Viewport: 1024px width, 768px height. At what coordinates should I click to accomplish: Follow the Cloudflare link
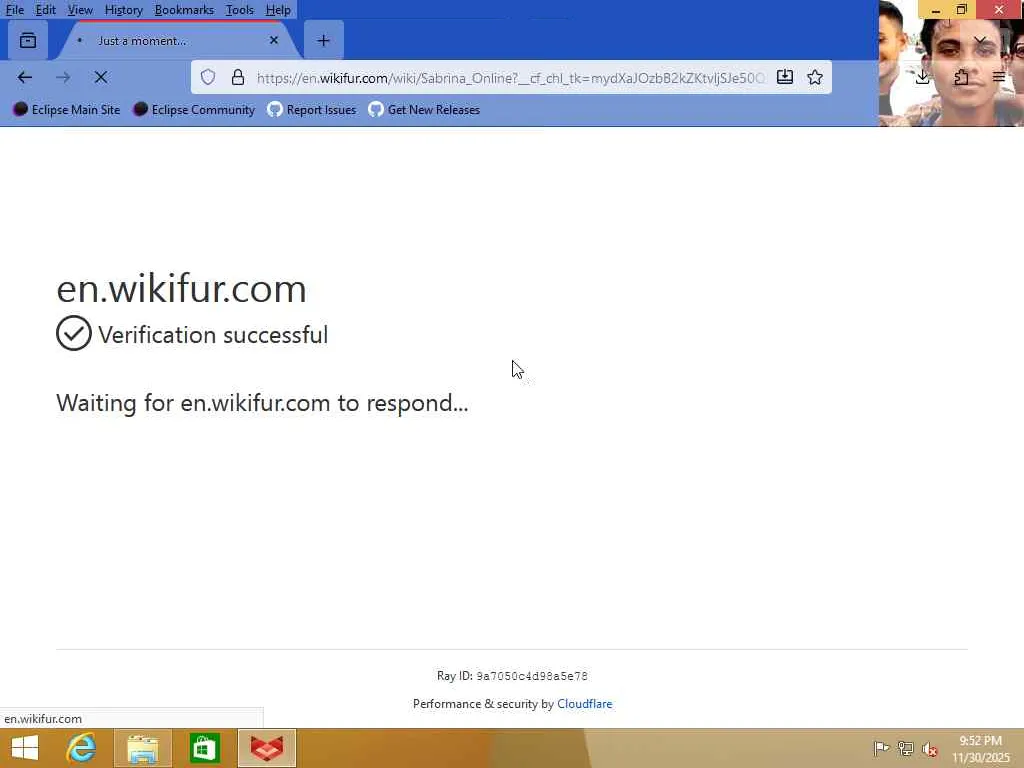tap(584, 704)
